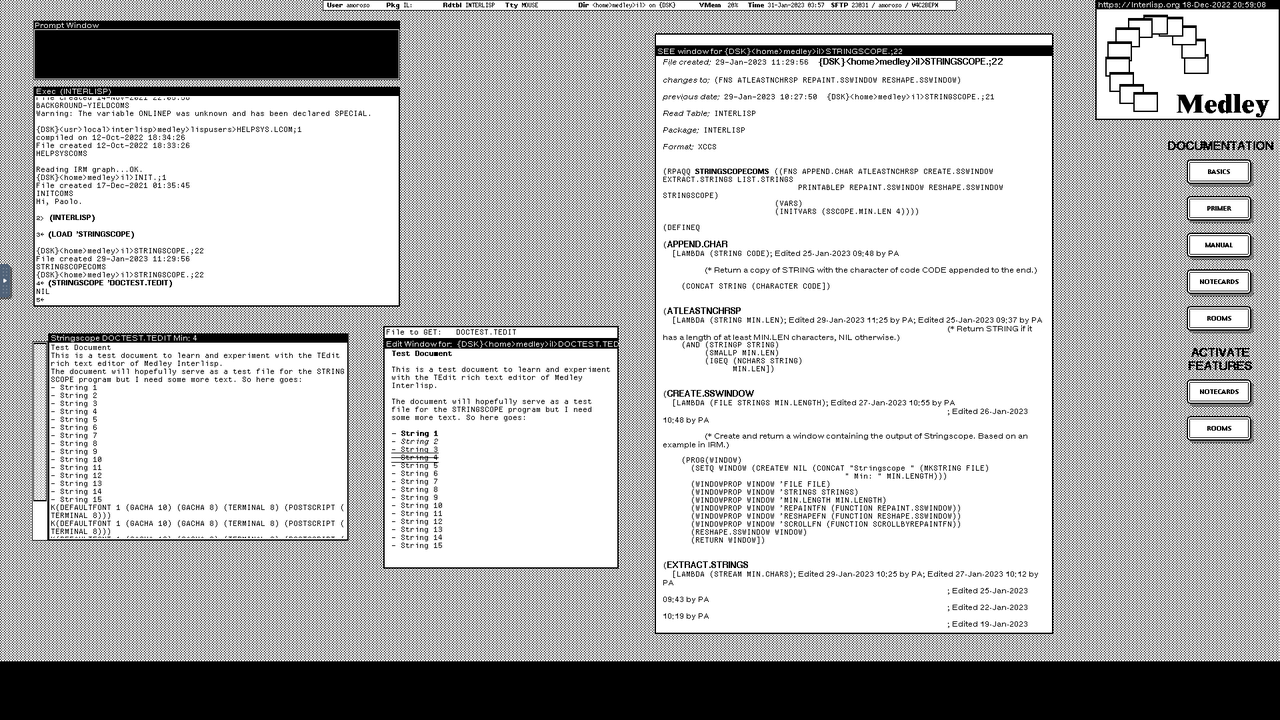Open the BASICS documentation button
Image resolution: width=1280 pixels, height=720 pixels.
(1218, 172)
